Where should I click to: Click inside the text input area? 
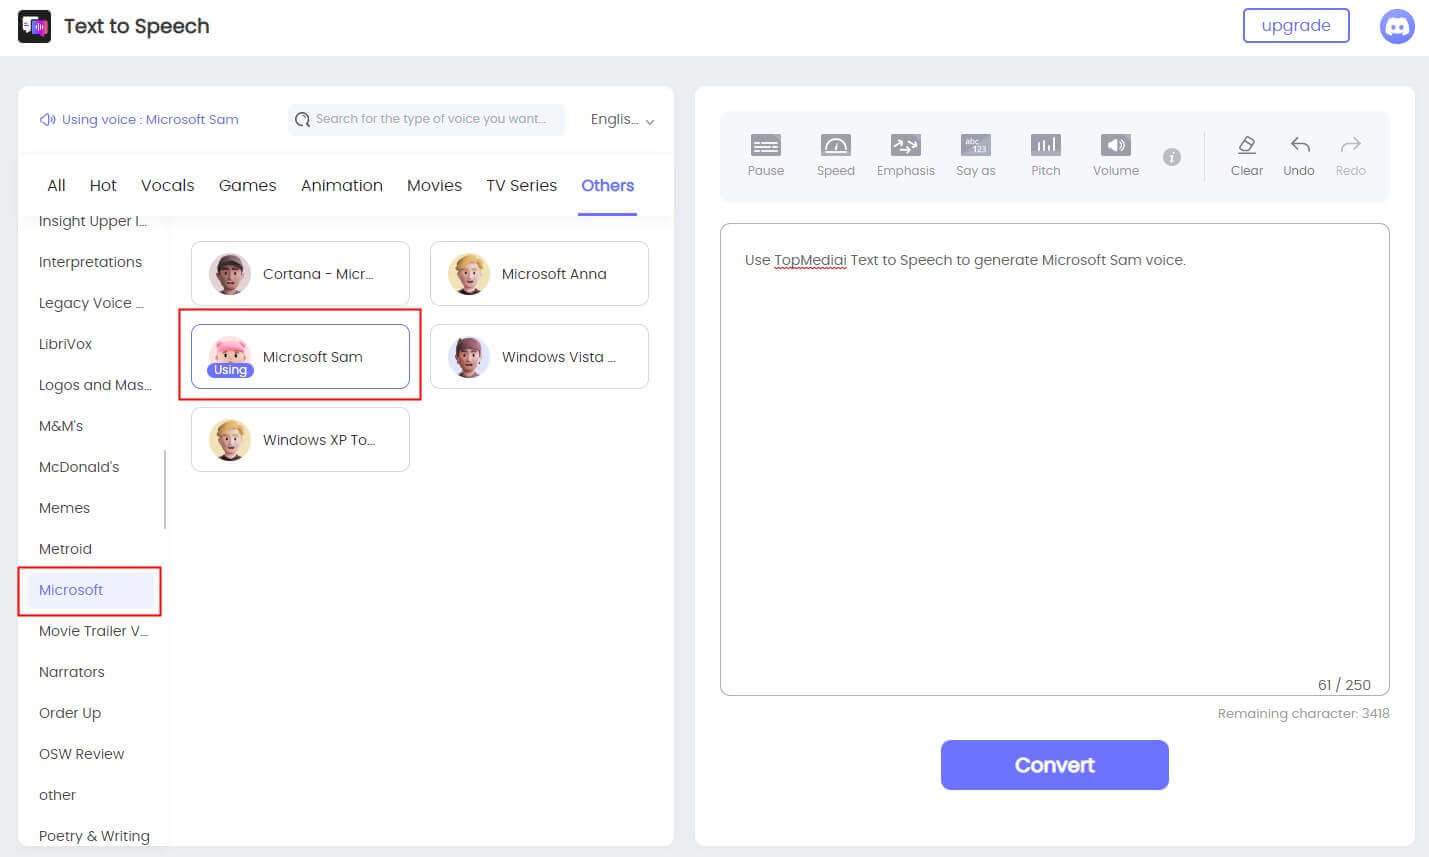(1054, 459)
